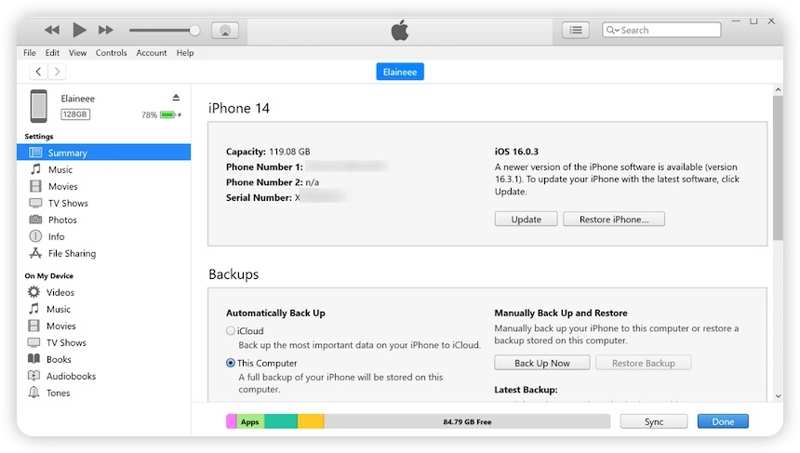Go back with the left chevron
This screenshot has width=800, height=453.
38,71
